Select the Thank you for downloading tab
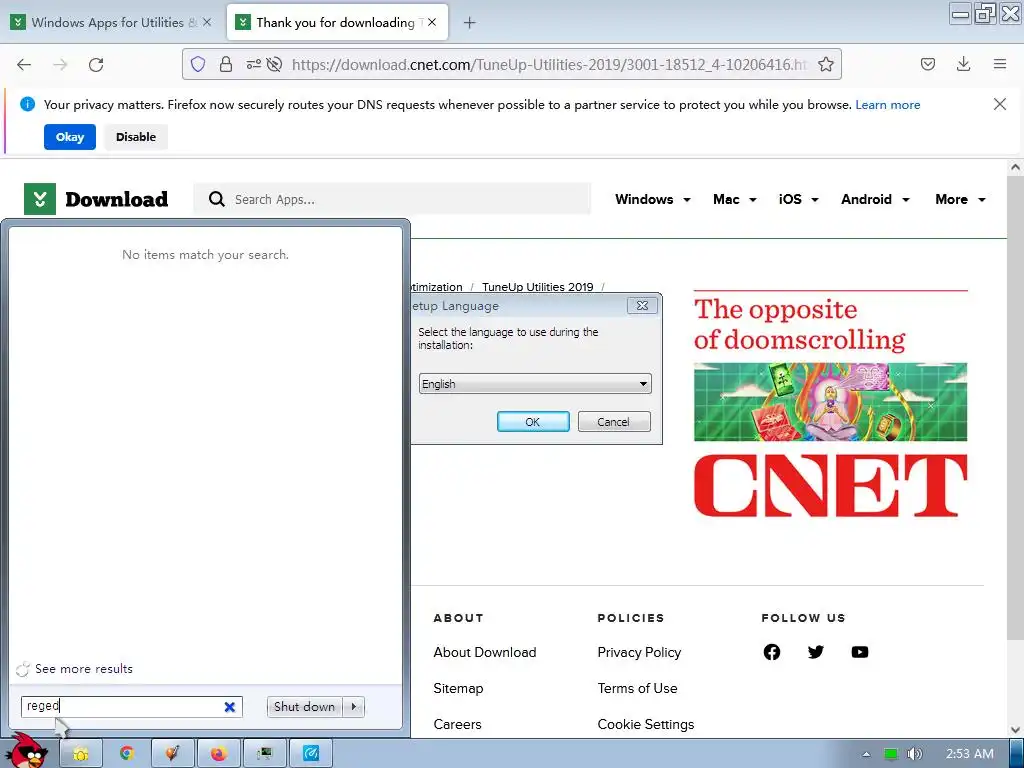The image size is (1024, 768). pos(336,22)
